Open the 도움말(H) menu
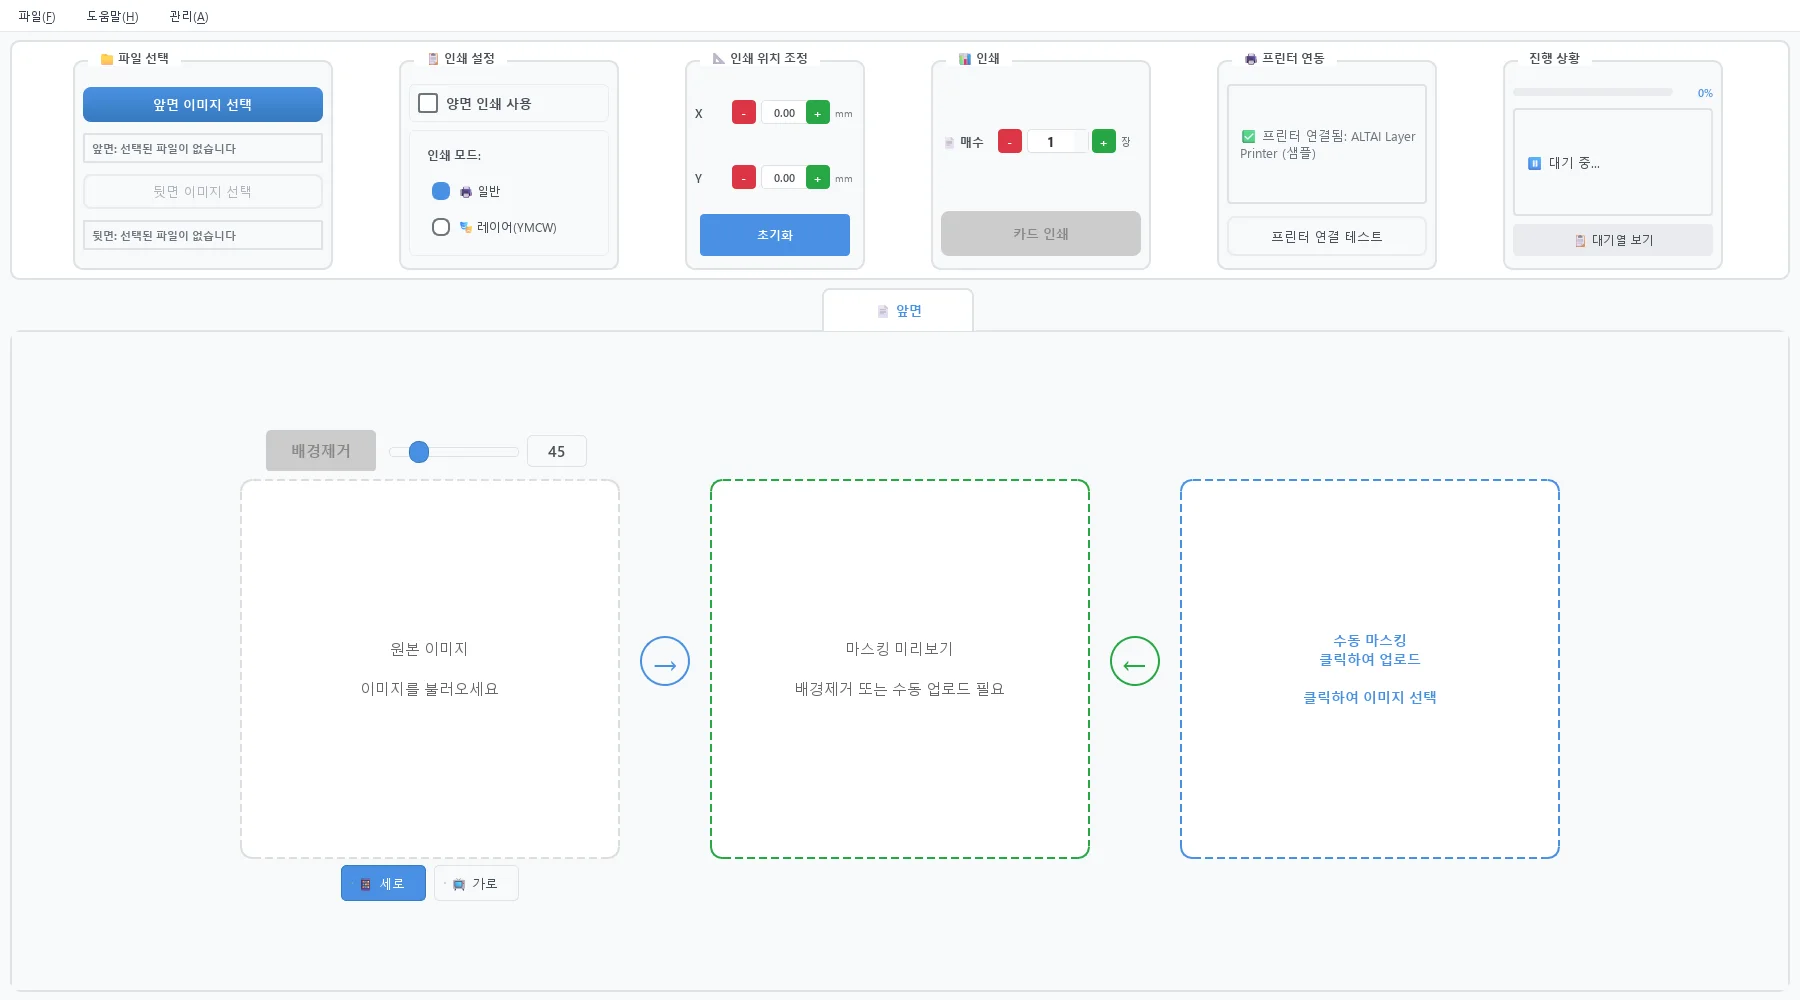 112,16
